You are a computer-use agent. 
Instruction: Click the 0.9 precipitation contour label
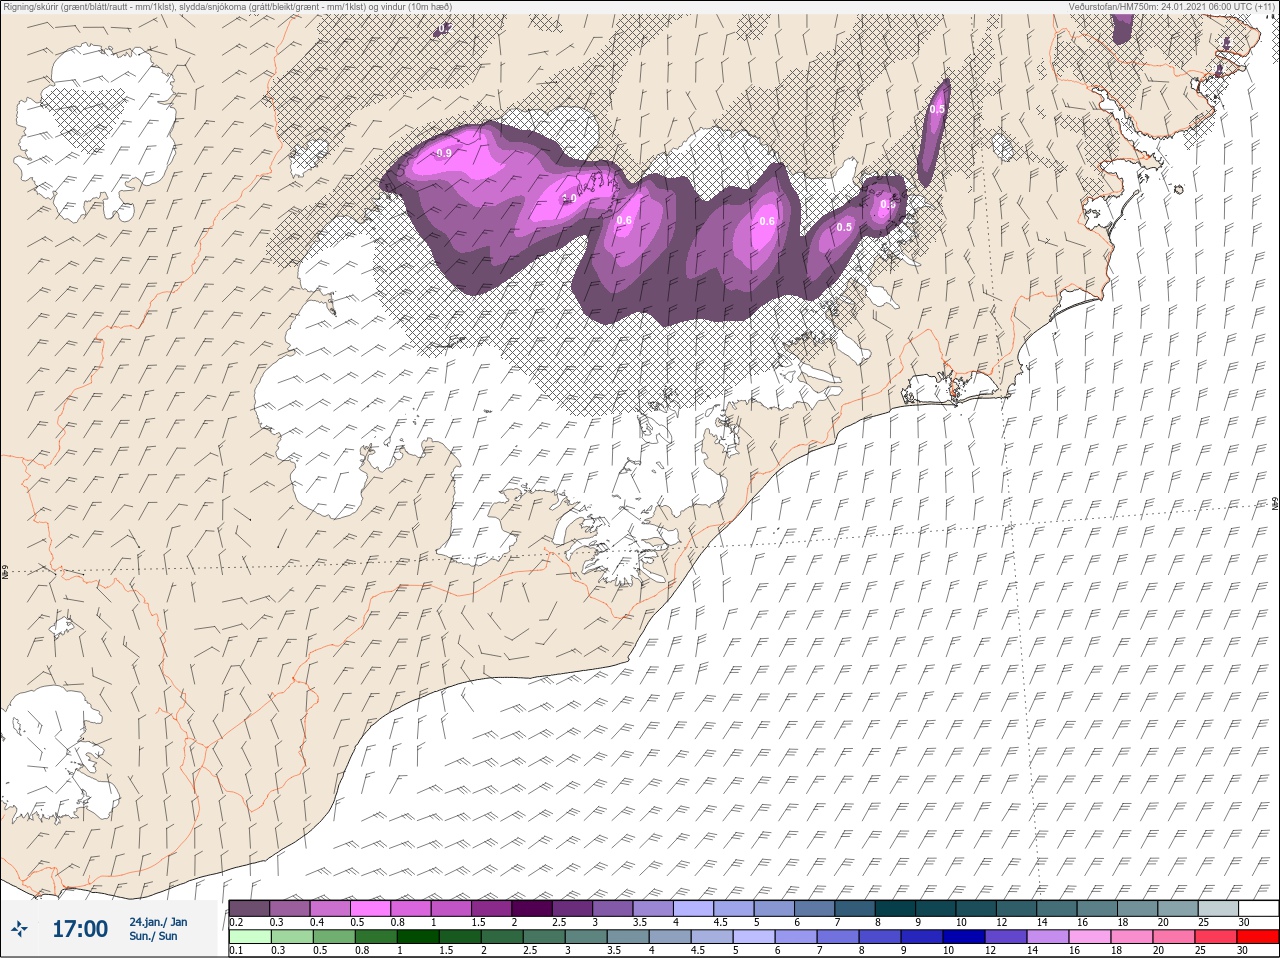tap(444, 153)
